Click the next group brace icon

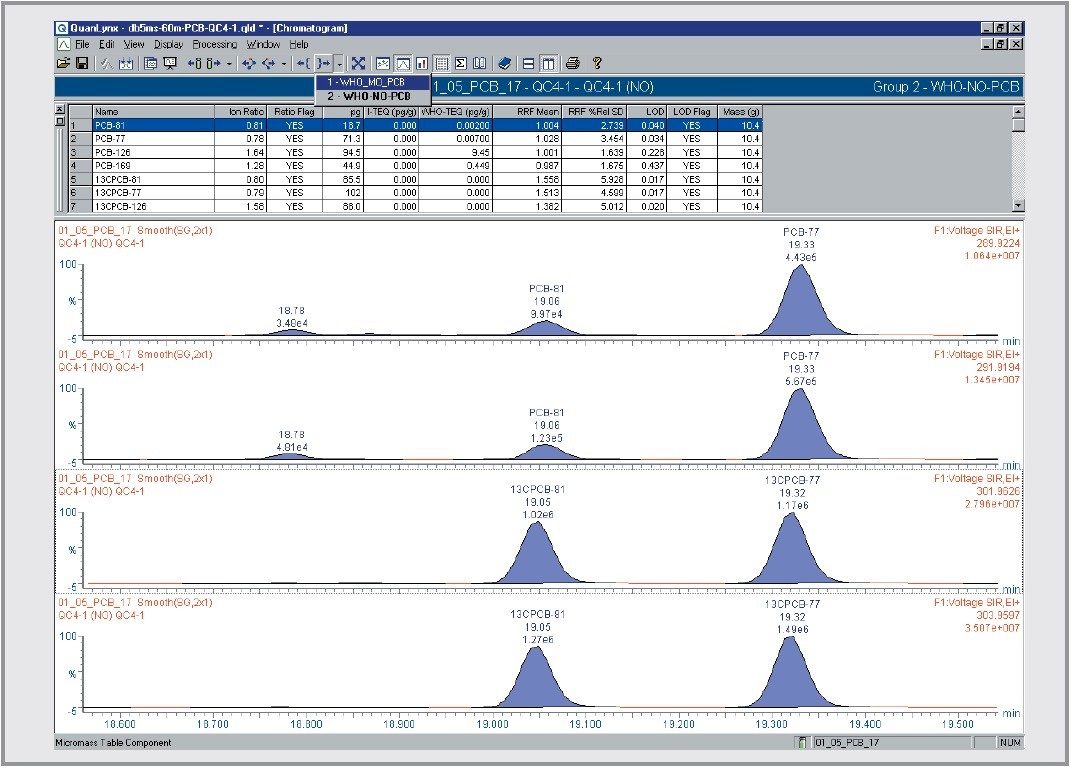[323, 64]
